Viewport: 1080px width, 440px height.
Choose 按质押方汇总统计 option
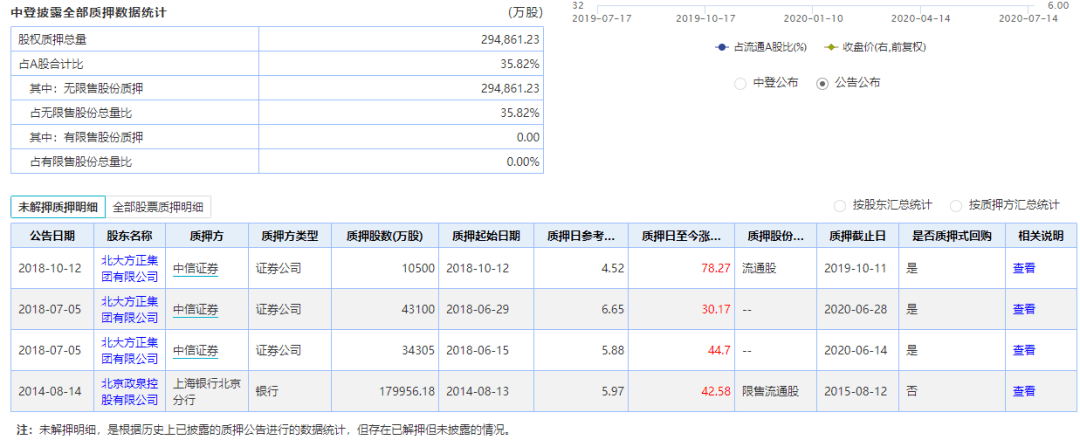(x=957, y=205)
